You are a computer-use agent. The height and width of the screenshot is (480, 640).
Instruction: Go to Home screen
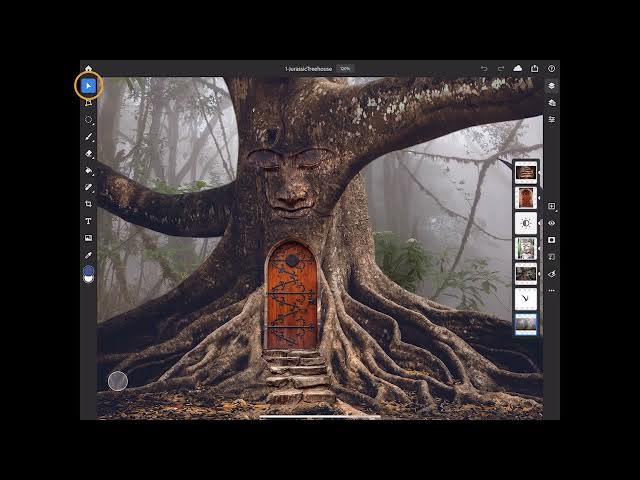pyautogui.click(x=88, y=68)
